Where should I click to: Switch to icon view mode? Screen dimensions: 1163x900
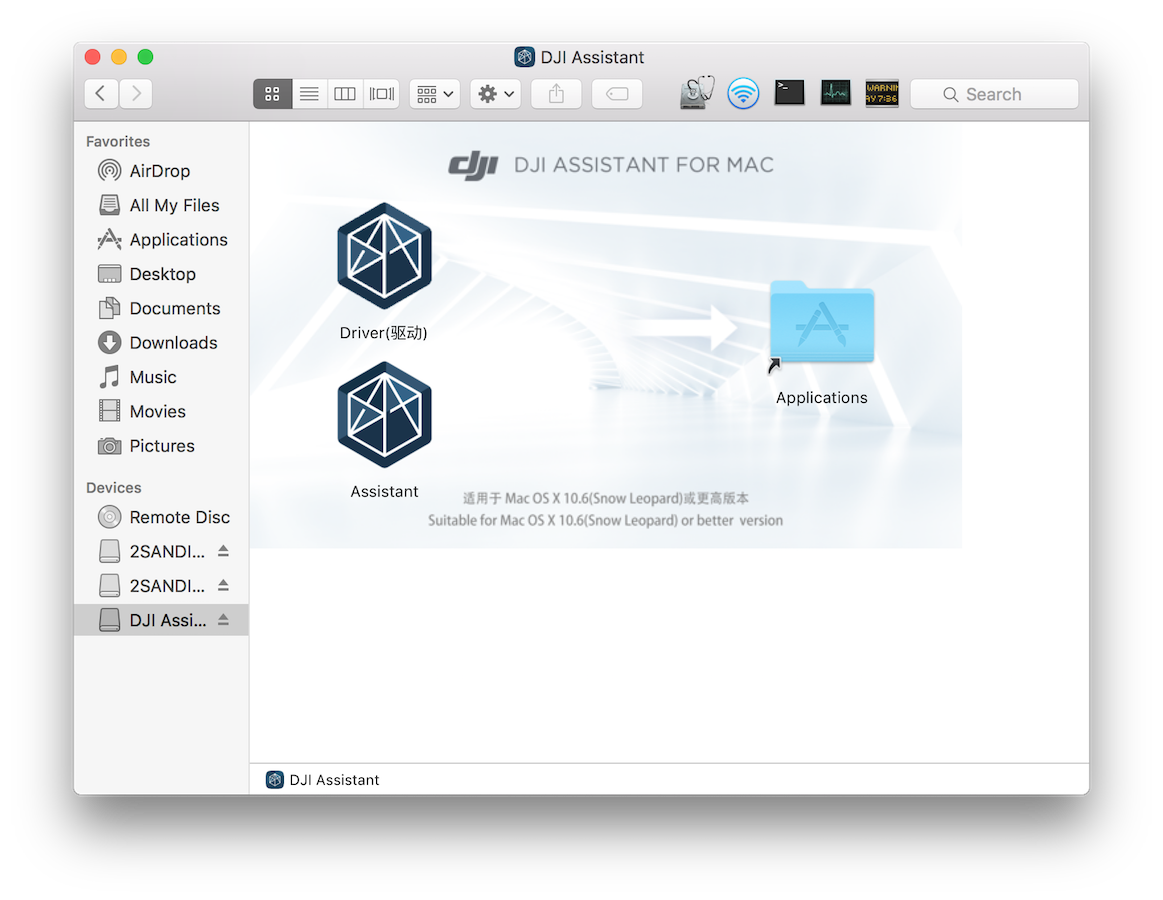272,93
